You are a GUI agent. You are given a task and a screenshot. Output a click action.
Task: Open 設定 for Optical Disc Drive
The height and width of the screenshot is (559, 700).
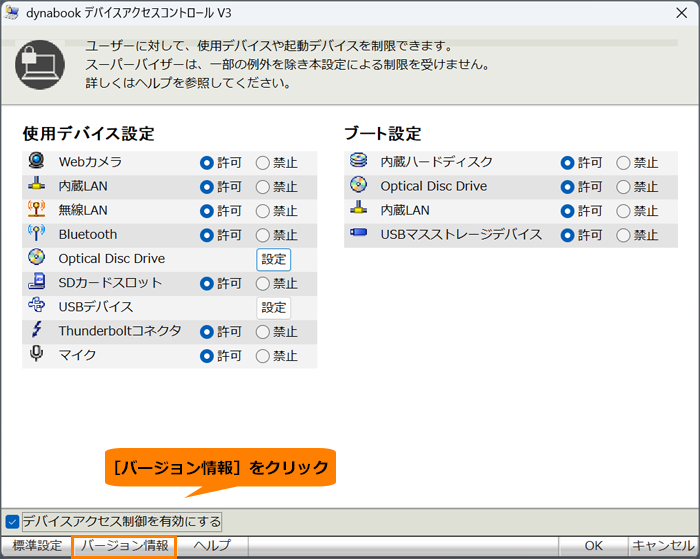tap(273, 259)
